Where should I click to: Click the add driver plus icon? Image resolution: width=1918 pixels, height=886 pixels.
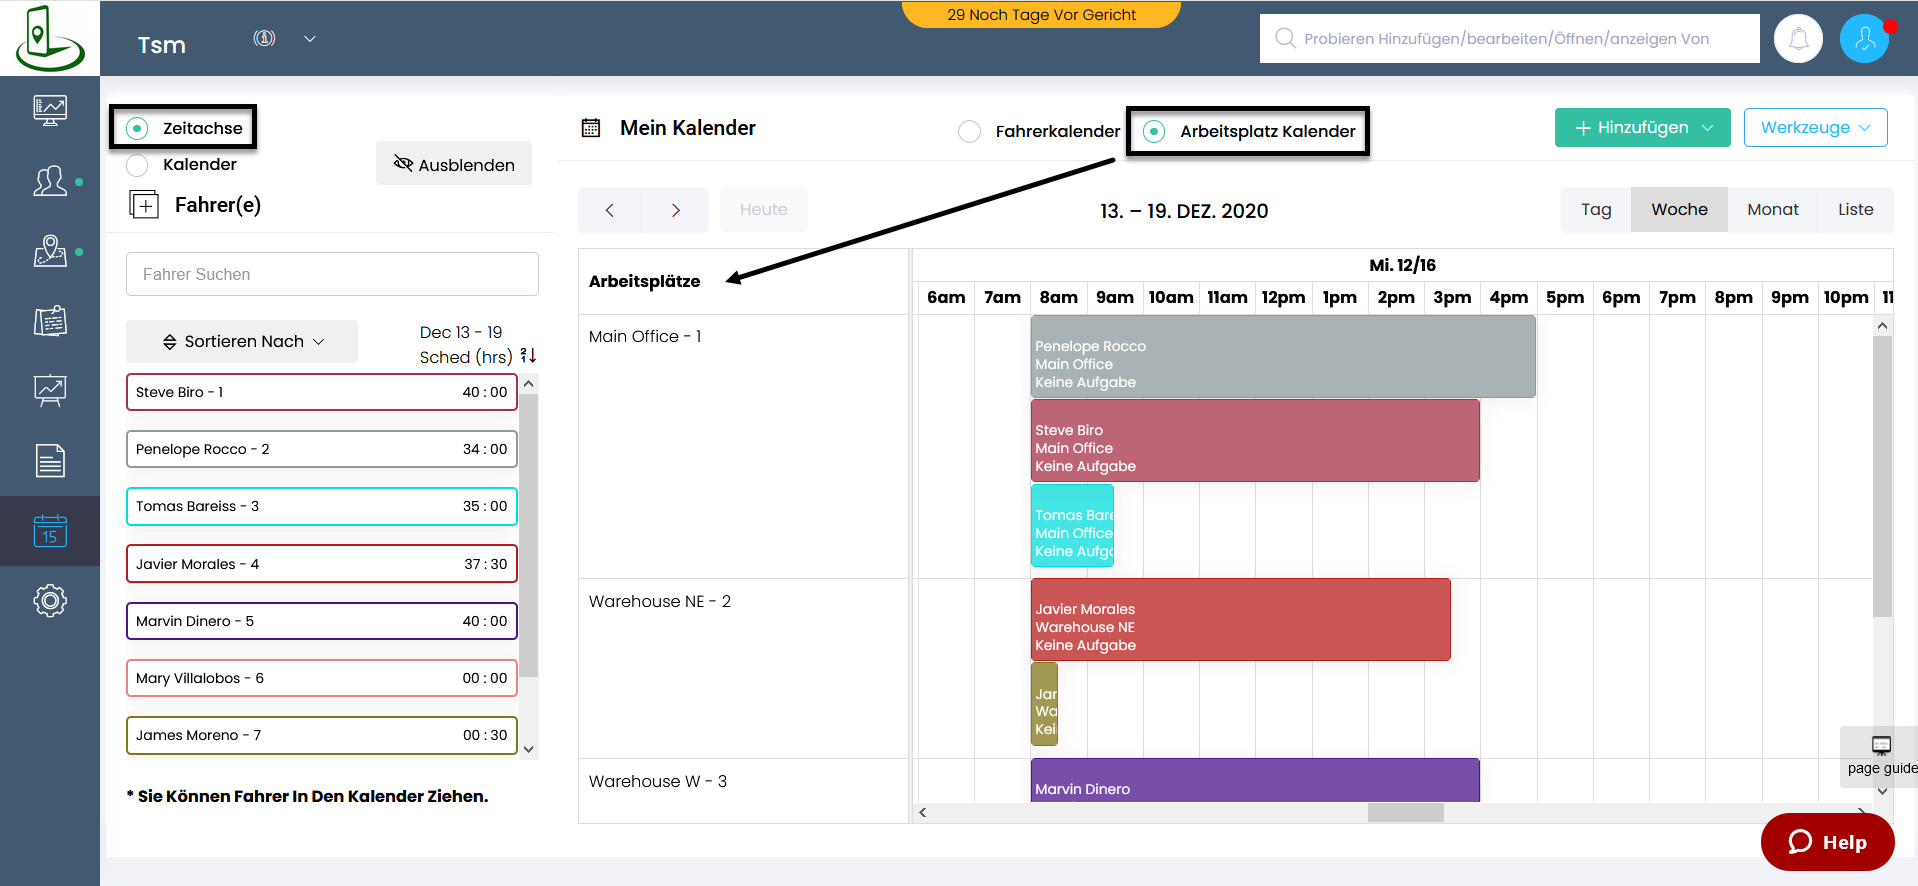145,205
